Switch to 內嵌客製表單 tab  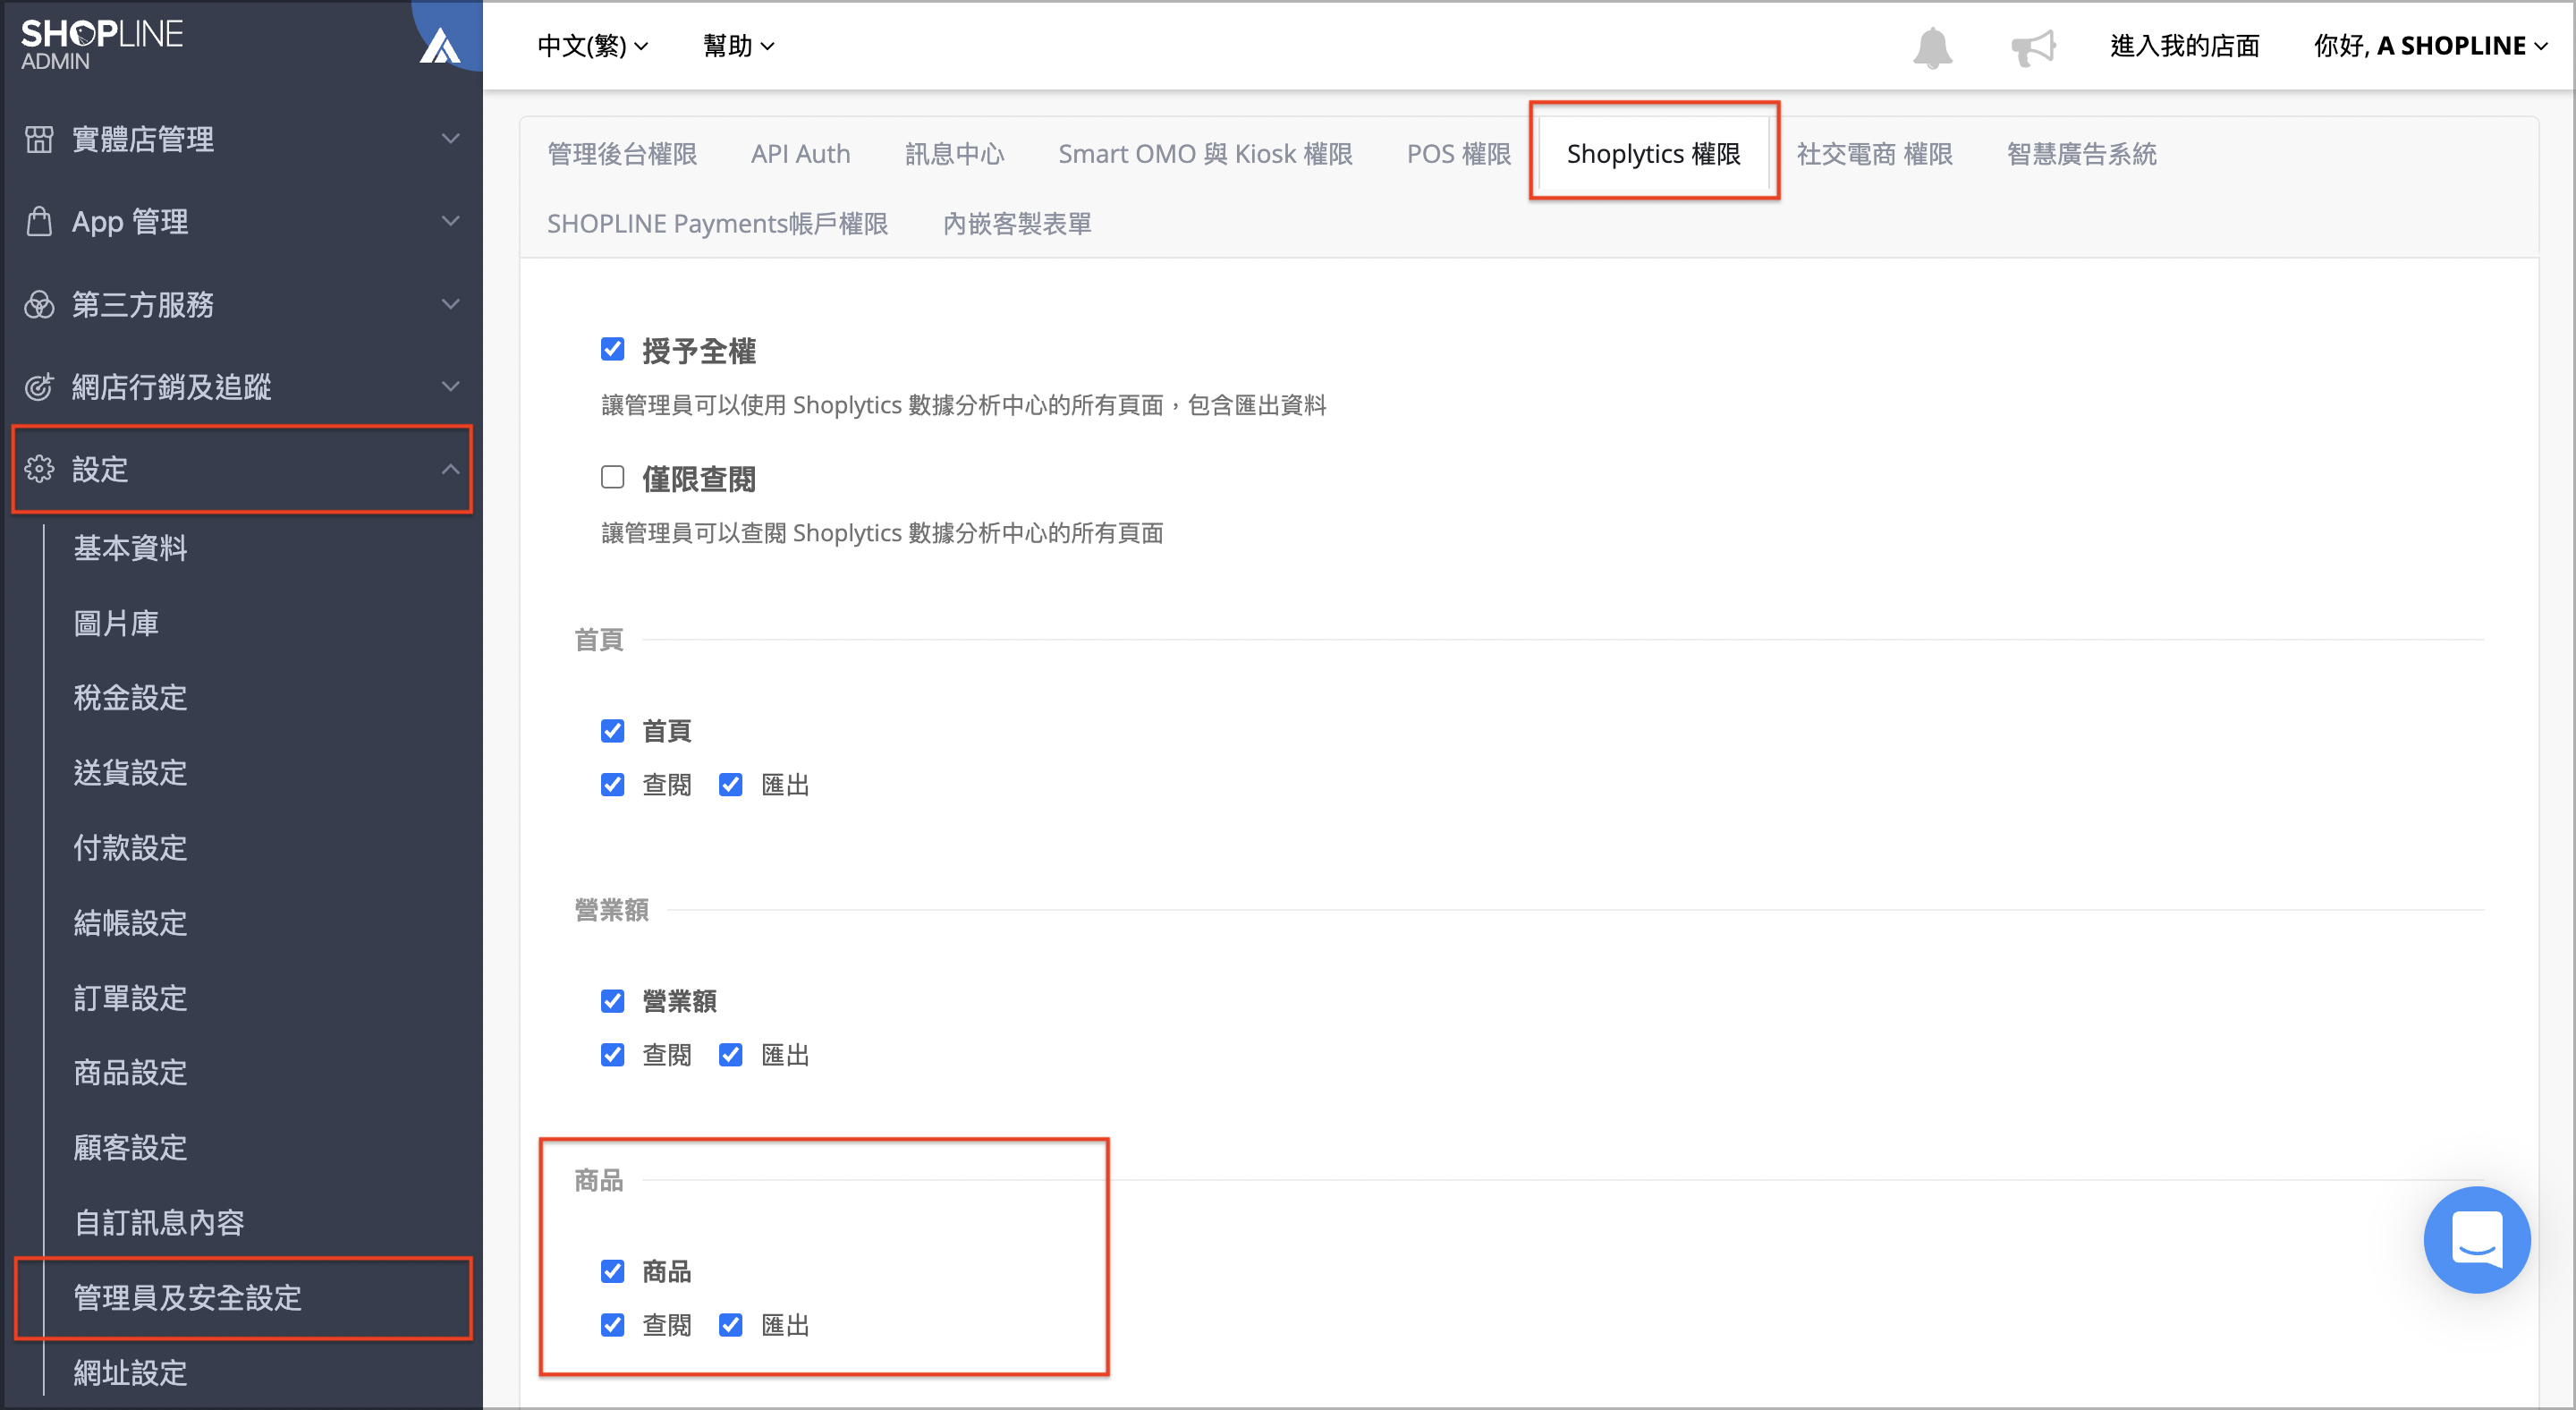pyautogui.click(x=1017, y=224)
